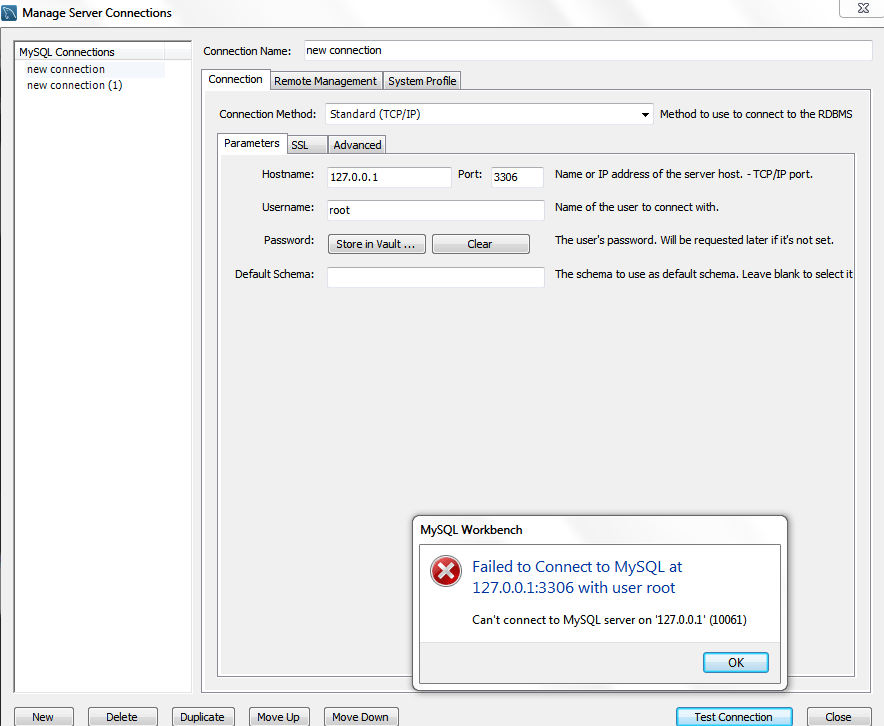Select 'new connection' in the sidebar list
Screen dimensions: 884x726
coord(64,69)
